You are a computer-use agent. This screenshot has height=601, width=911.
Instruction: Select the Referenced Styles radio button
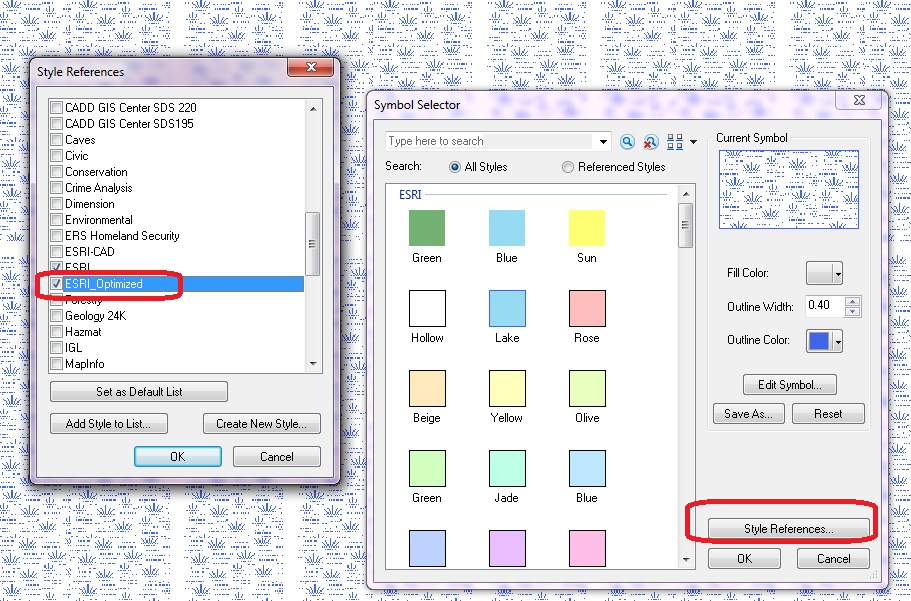(x=568, y=167)
